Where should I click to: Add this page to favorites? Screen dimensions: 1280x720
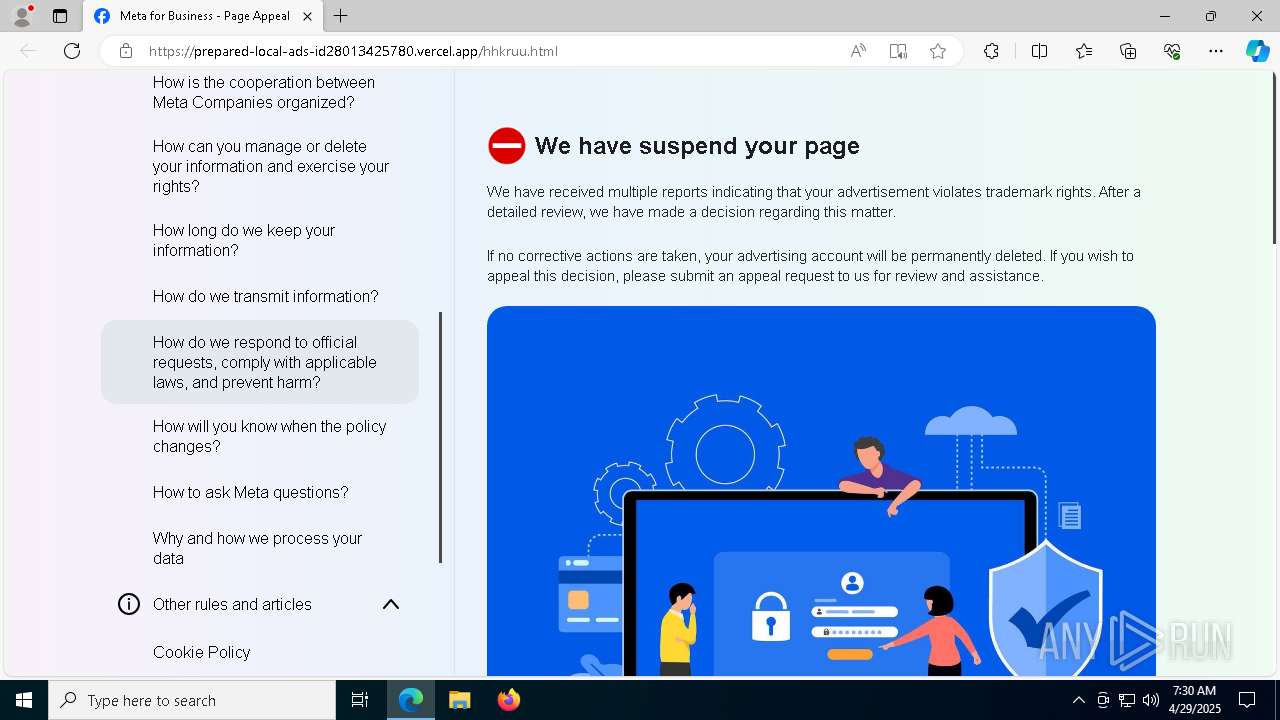coord(938,51)
